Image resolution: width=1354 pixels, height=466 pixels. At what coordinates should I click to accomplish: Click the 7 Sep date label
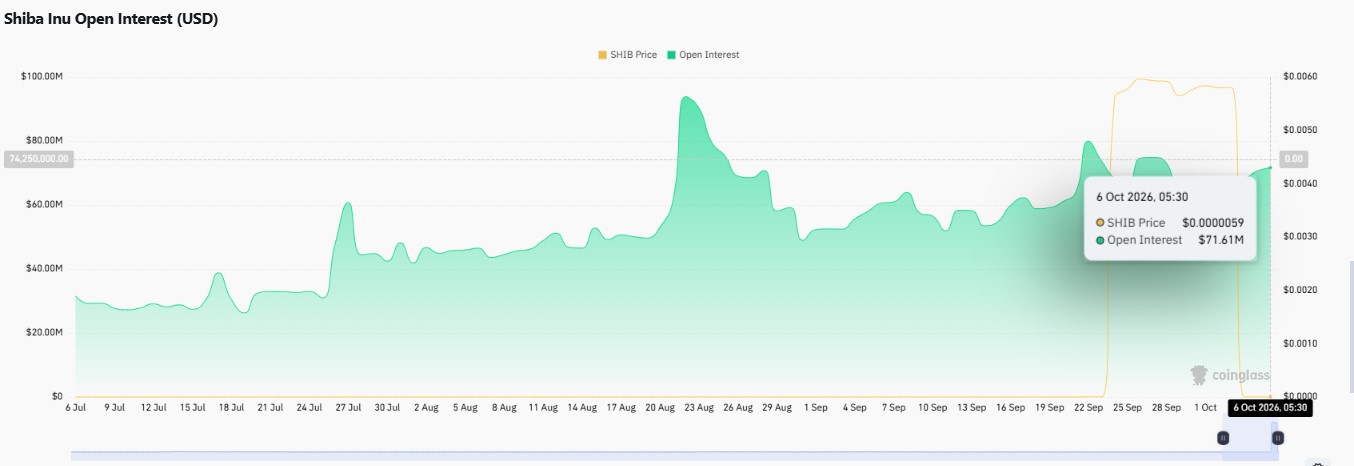click(x=894, y=408)
